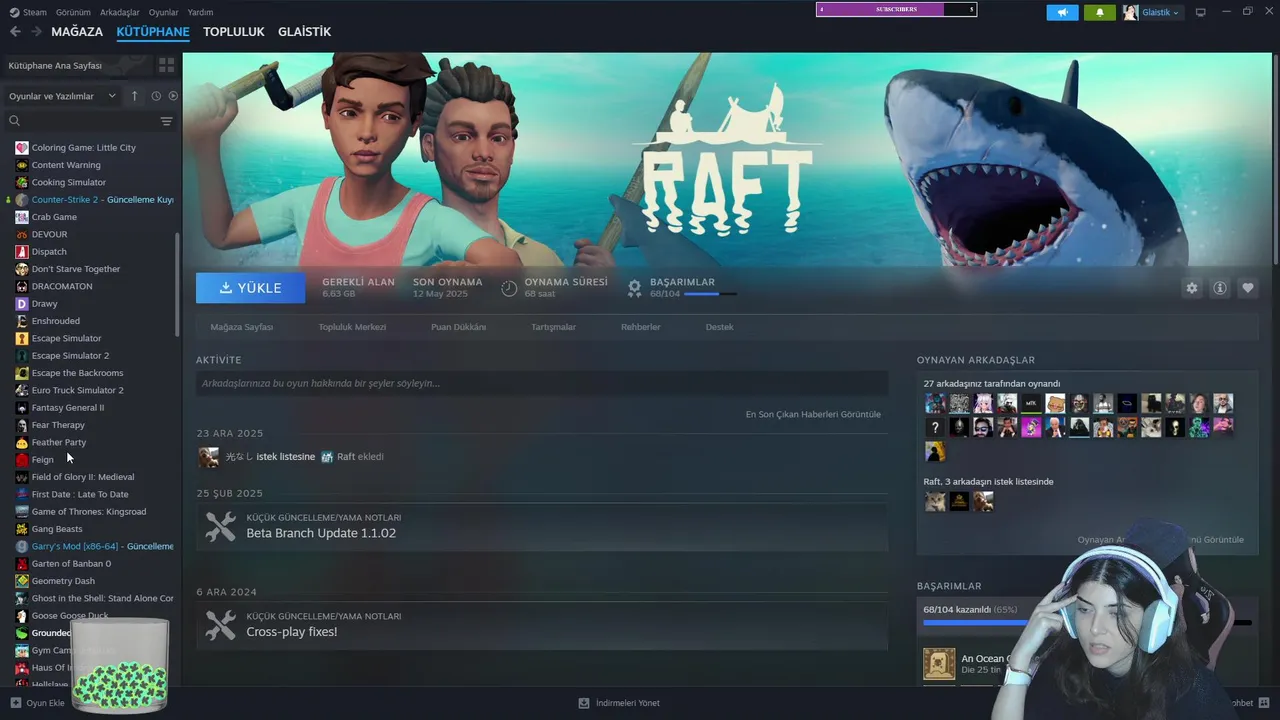The image size is (1280, 720).
Task: Sort the library list with the up arrow
Action: (135, 96)
